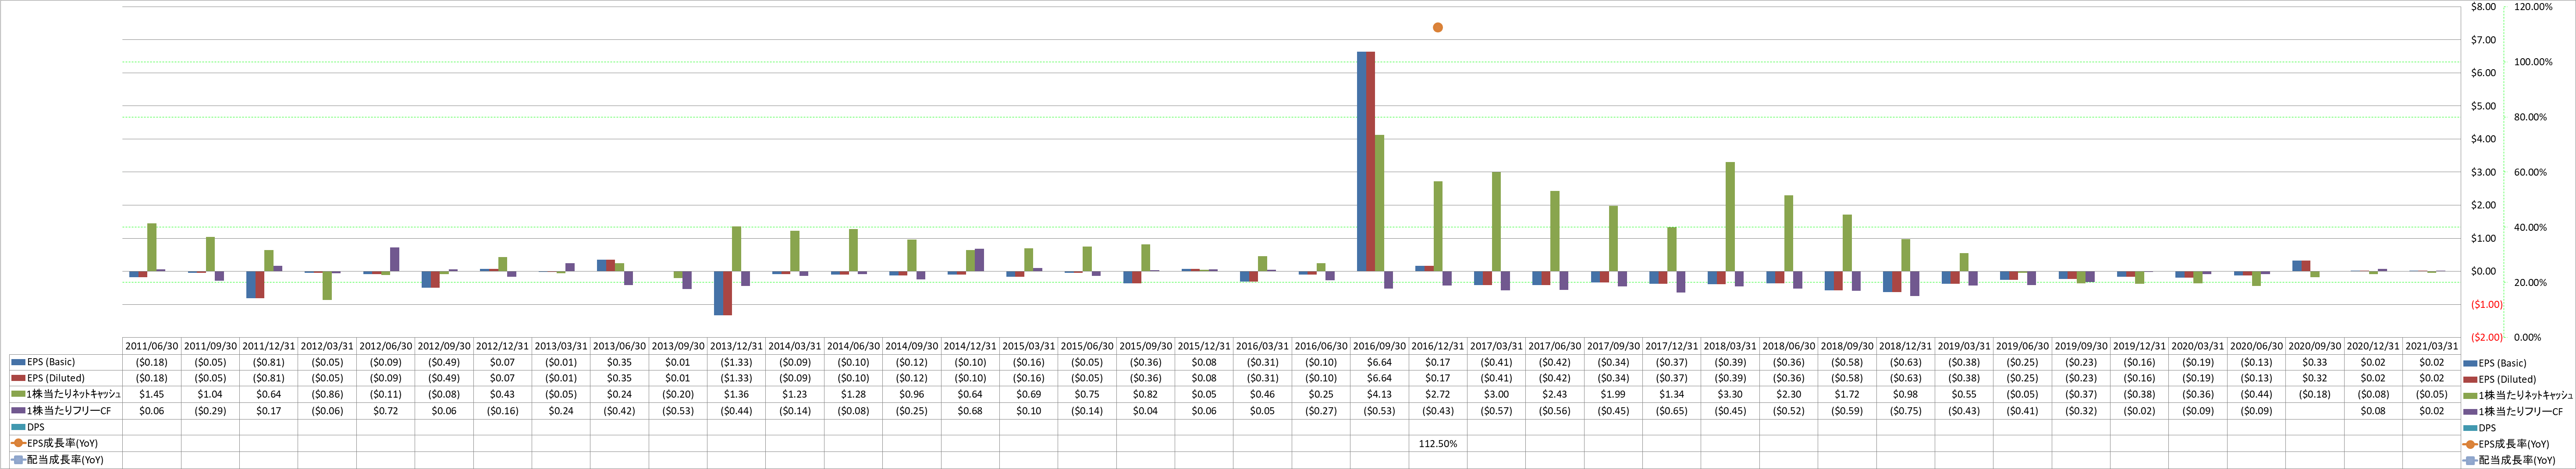Click 配当成長率(YoY) row label in data table
Screen dimensions: 2576x469
click(x=65, y=460)
